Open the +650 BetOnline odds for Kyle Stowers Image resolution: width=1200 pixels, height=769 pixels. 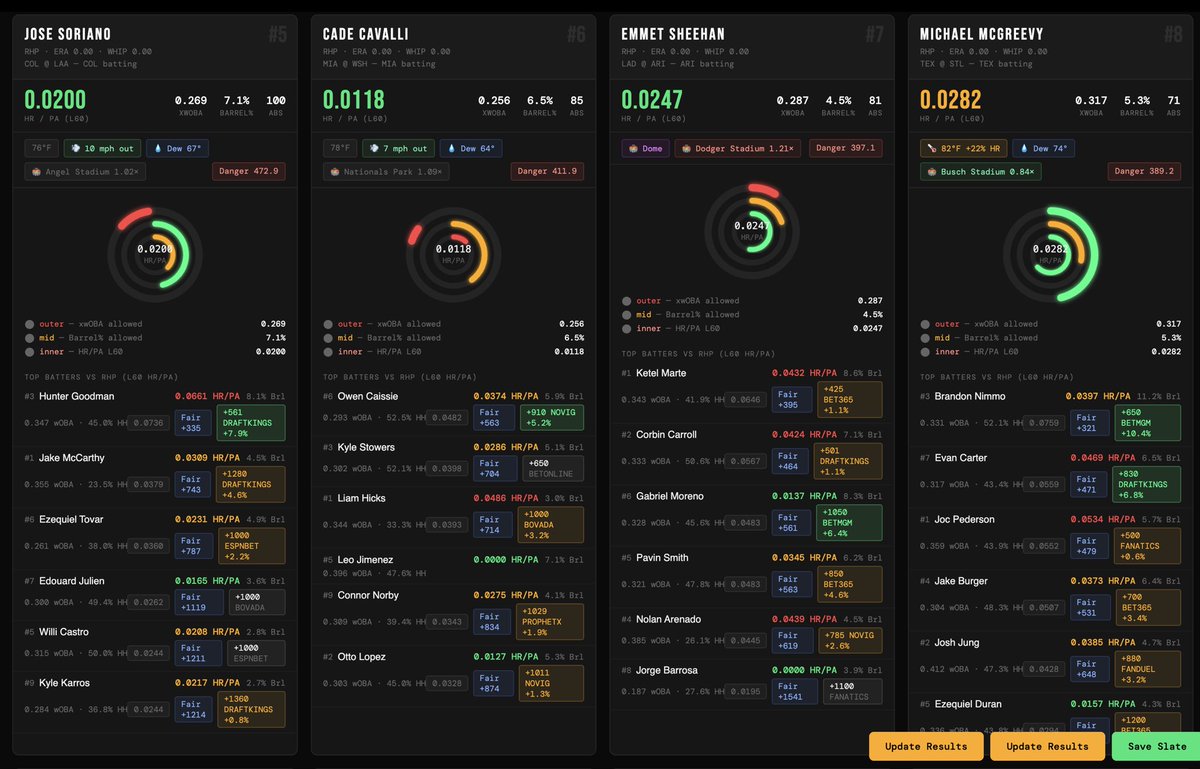[552, 469]
